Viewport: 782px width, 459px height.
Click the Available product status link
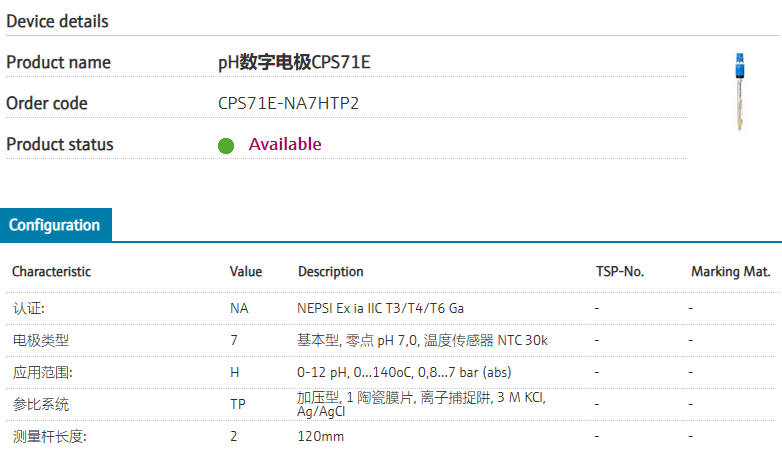pos(285,144)
